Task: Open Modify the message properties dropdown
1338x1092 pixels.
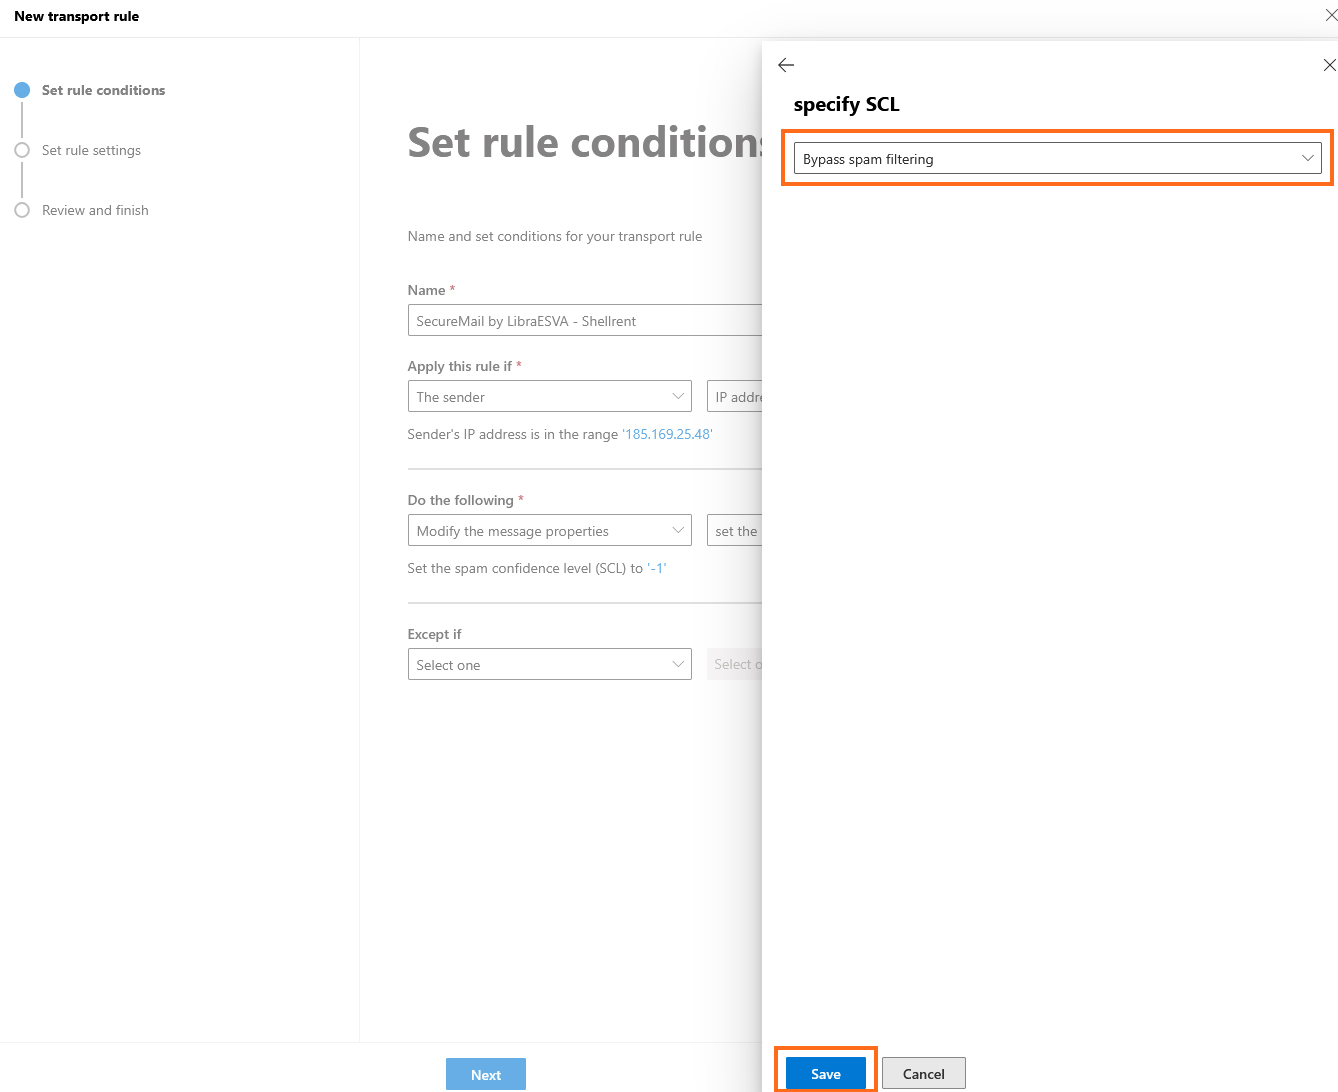Action: click(x=550, y=530)
